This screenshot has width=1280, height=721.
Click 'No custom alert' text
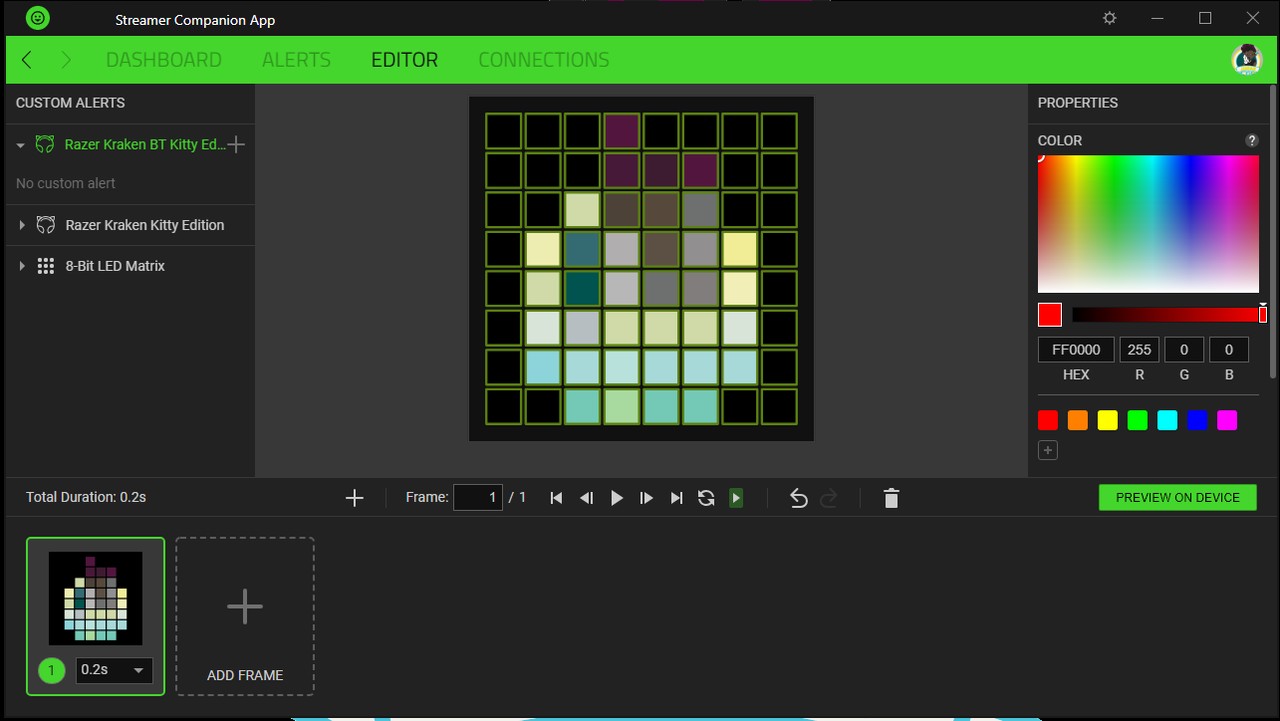click(x=66, y=184)
